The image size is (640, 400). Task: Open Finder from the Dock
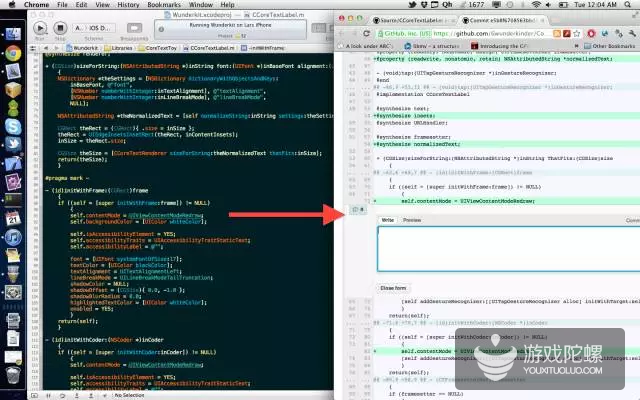13,35
